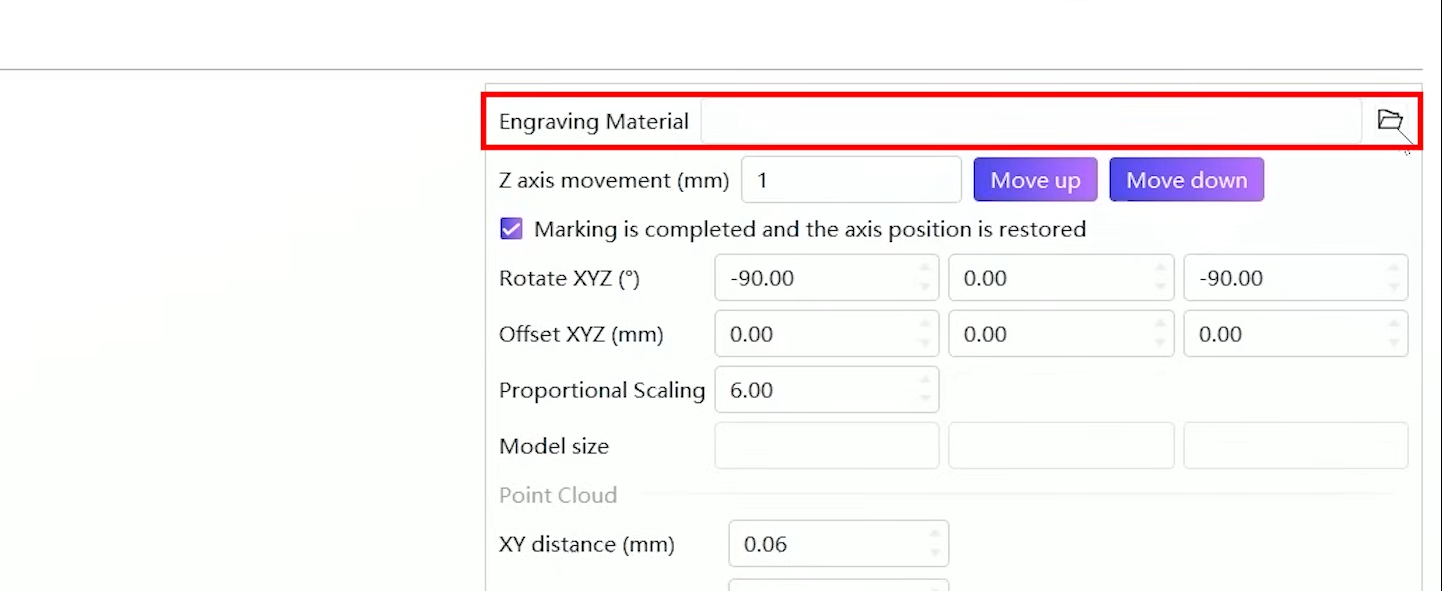Click the Point Cloud section heading
The width and height of the screenshot is (1442, 591).
click(558, 495)
